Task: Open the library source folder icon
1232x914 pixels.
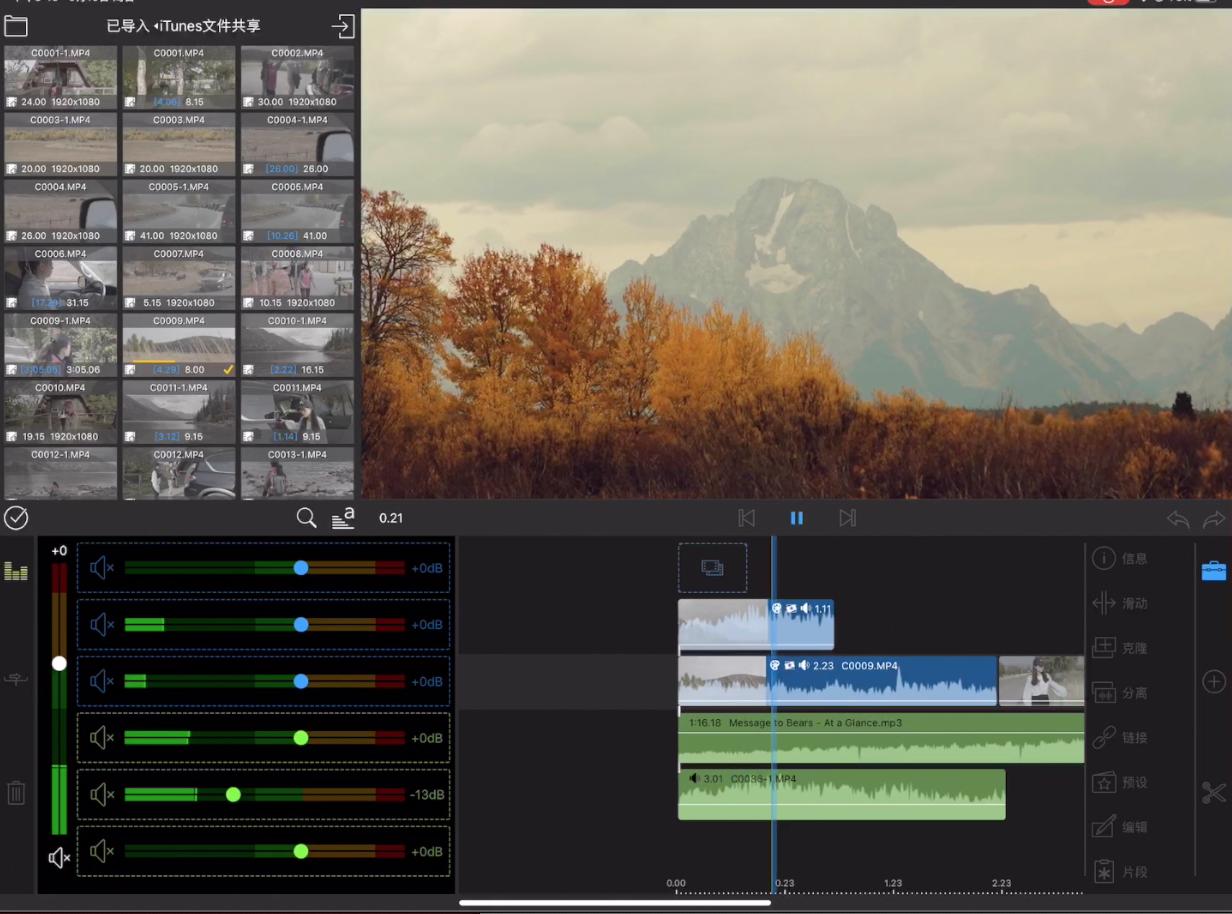Action: click(x=16, y=26)
